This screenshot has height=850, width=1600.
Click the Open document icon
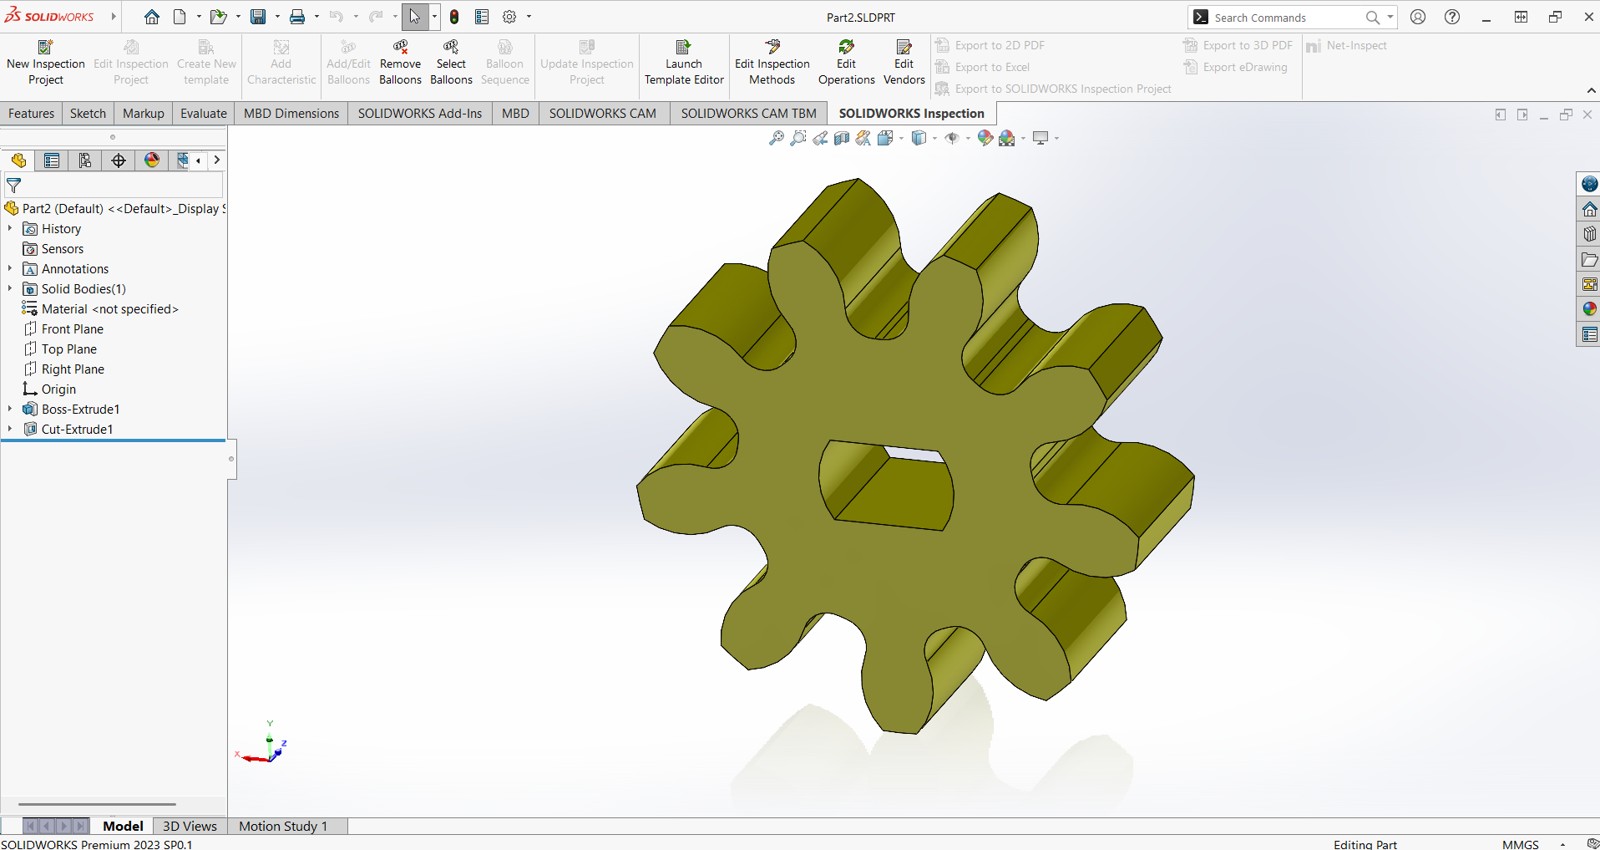pyautogui.click(x=217, y=17)
